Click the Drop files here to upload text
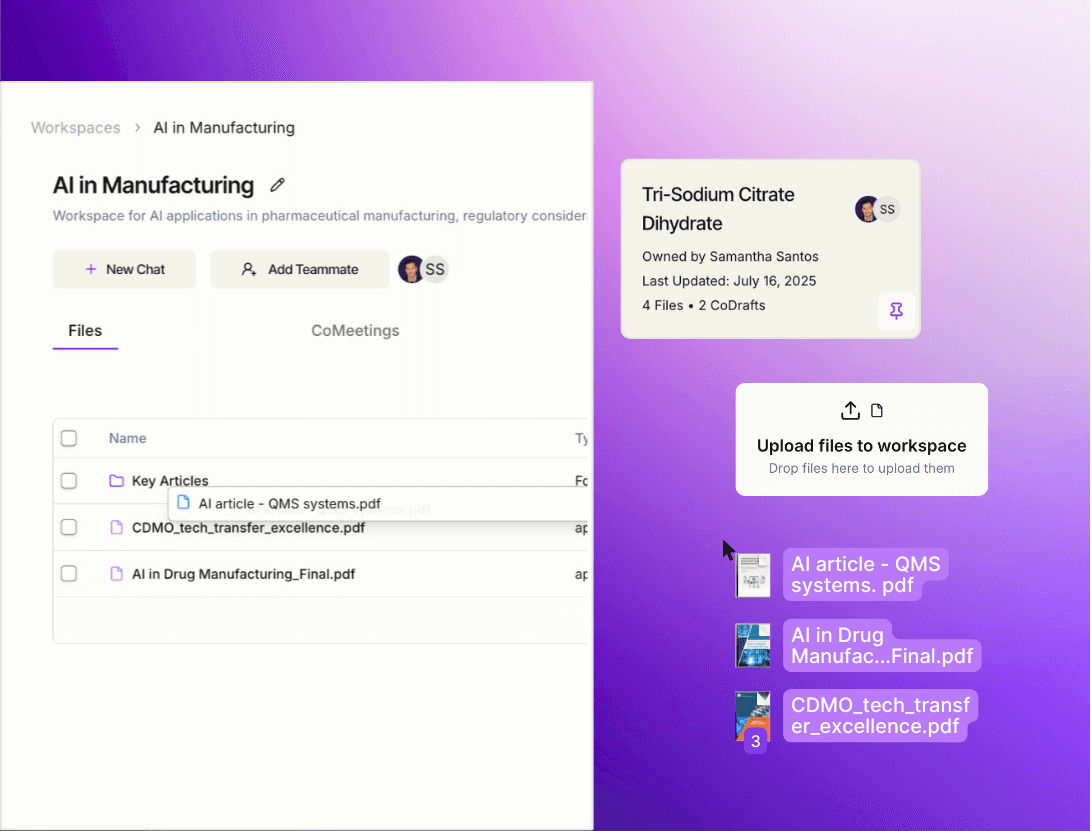Viewport: 1091px width, 831px height. pyautogui.click(x=861, y=468)
